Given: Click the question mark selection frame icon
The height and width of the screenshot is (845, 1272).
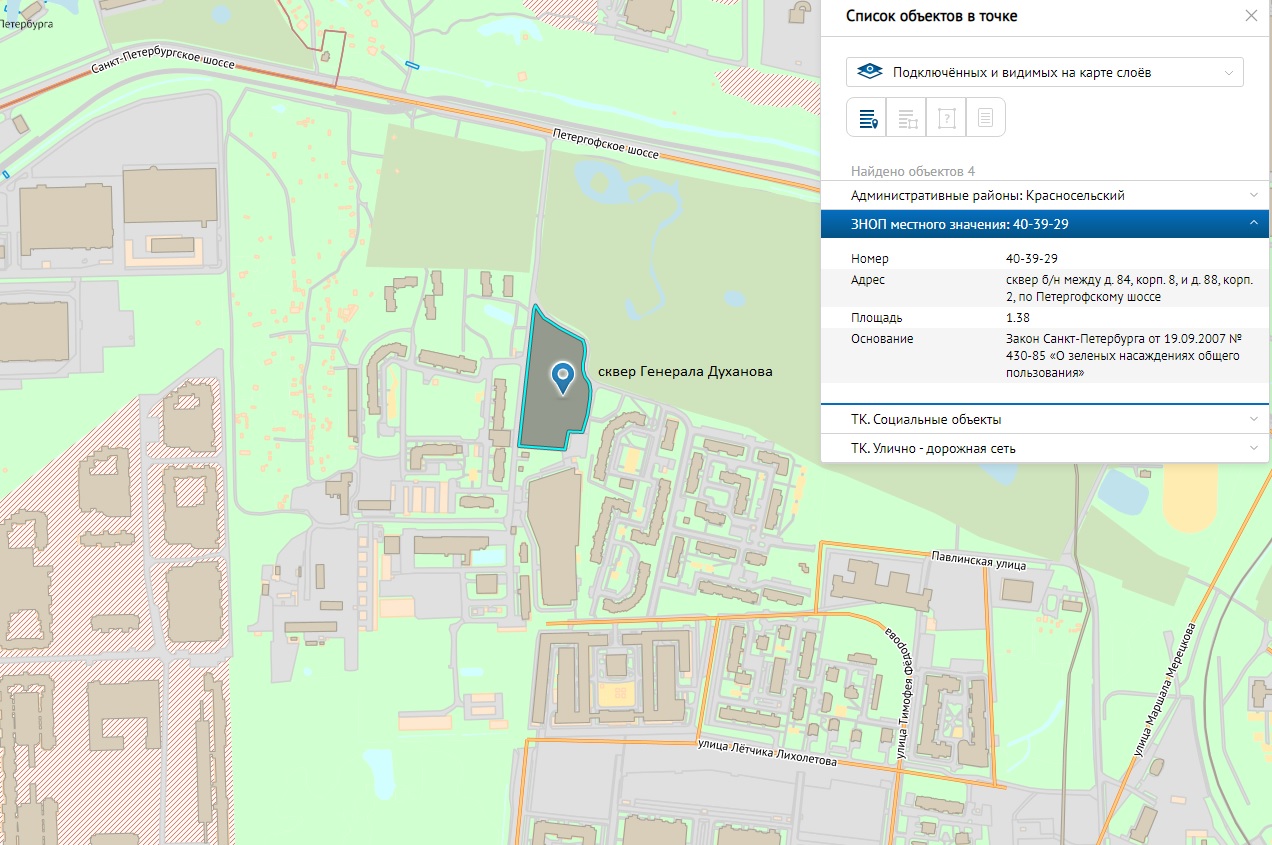Looking at the screenshot, I should [946, 118].
